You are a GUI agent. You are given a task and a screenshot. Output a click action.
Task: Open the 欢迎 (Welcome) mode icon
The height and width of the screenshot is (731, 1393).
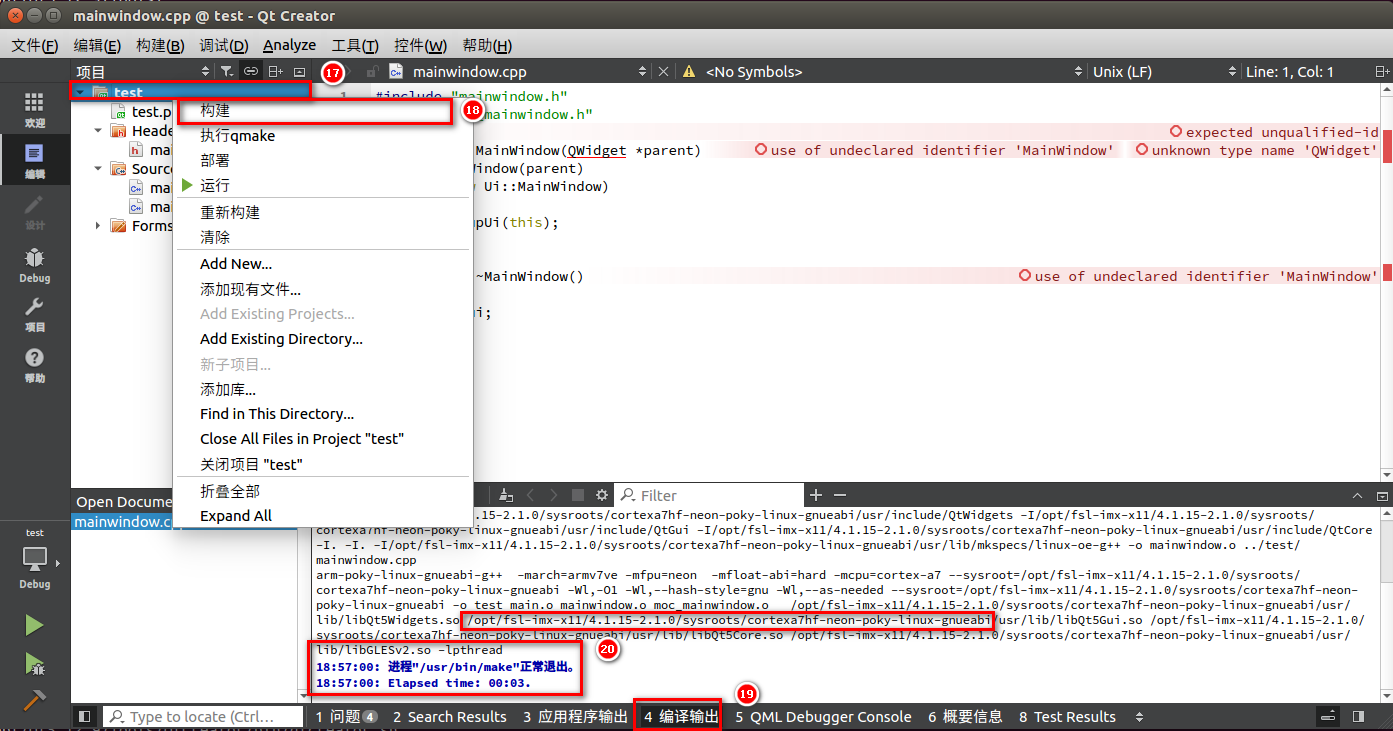point(34,105)
